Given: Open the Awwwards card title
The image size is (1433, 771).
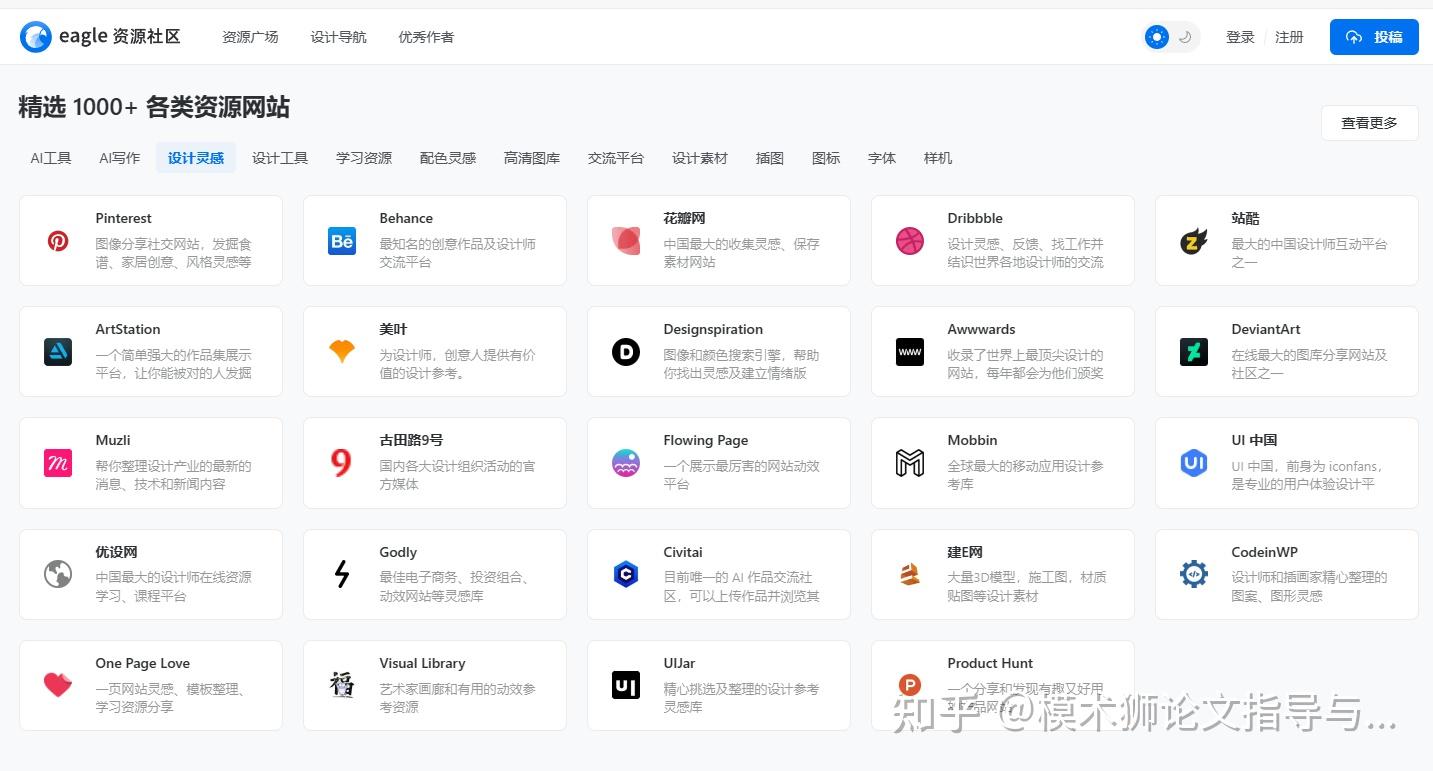Looking at the screenshot, I should (982, 329).
